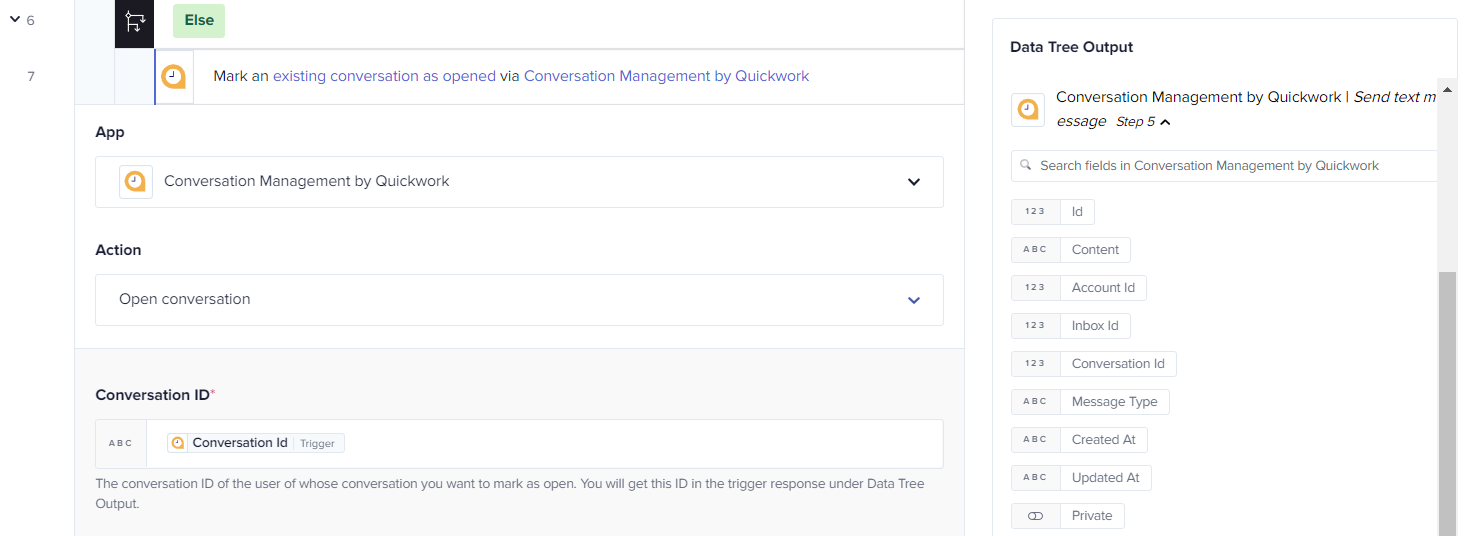This screenshot has height=536, width=1469.
Task: Click the ABC badge beside Message Type
Action: (x=1035, y=402)
